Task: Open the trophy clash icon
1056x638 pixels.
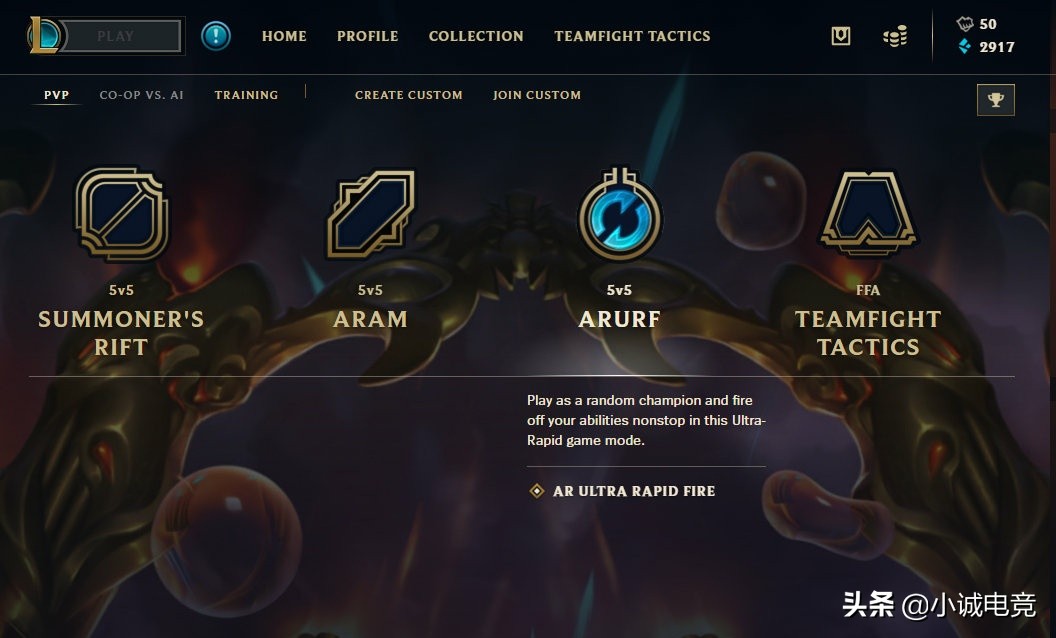Action: [x=995, y=100]
